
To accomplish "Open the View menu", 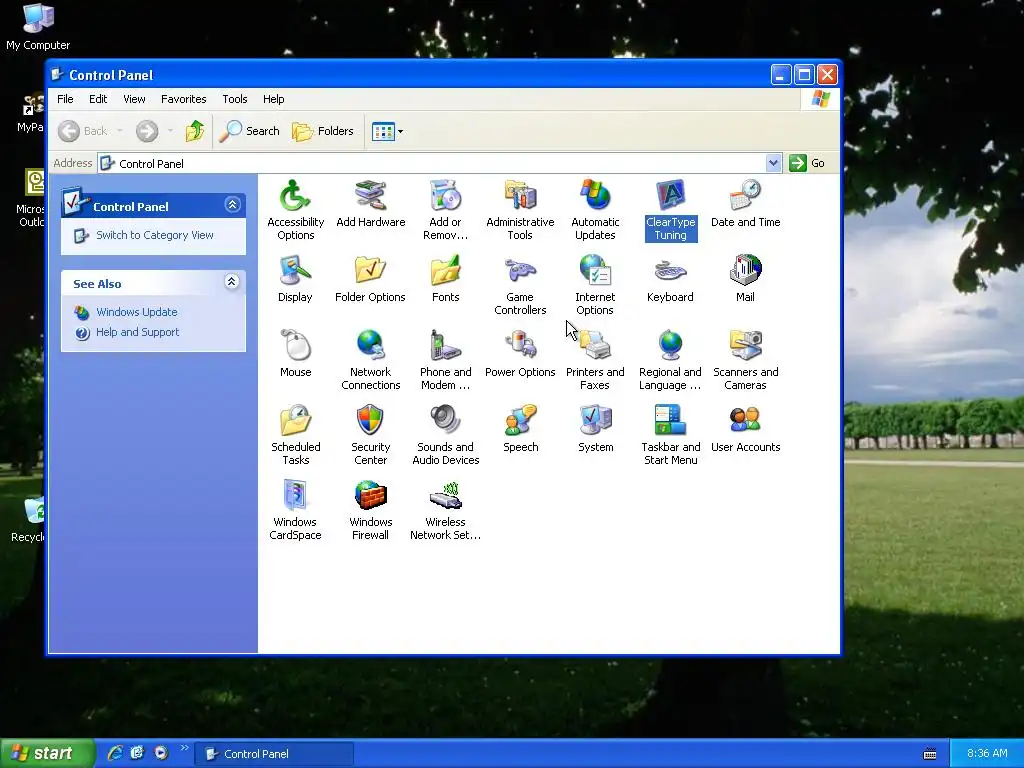I will (134, 99).
